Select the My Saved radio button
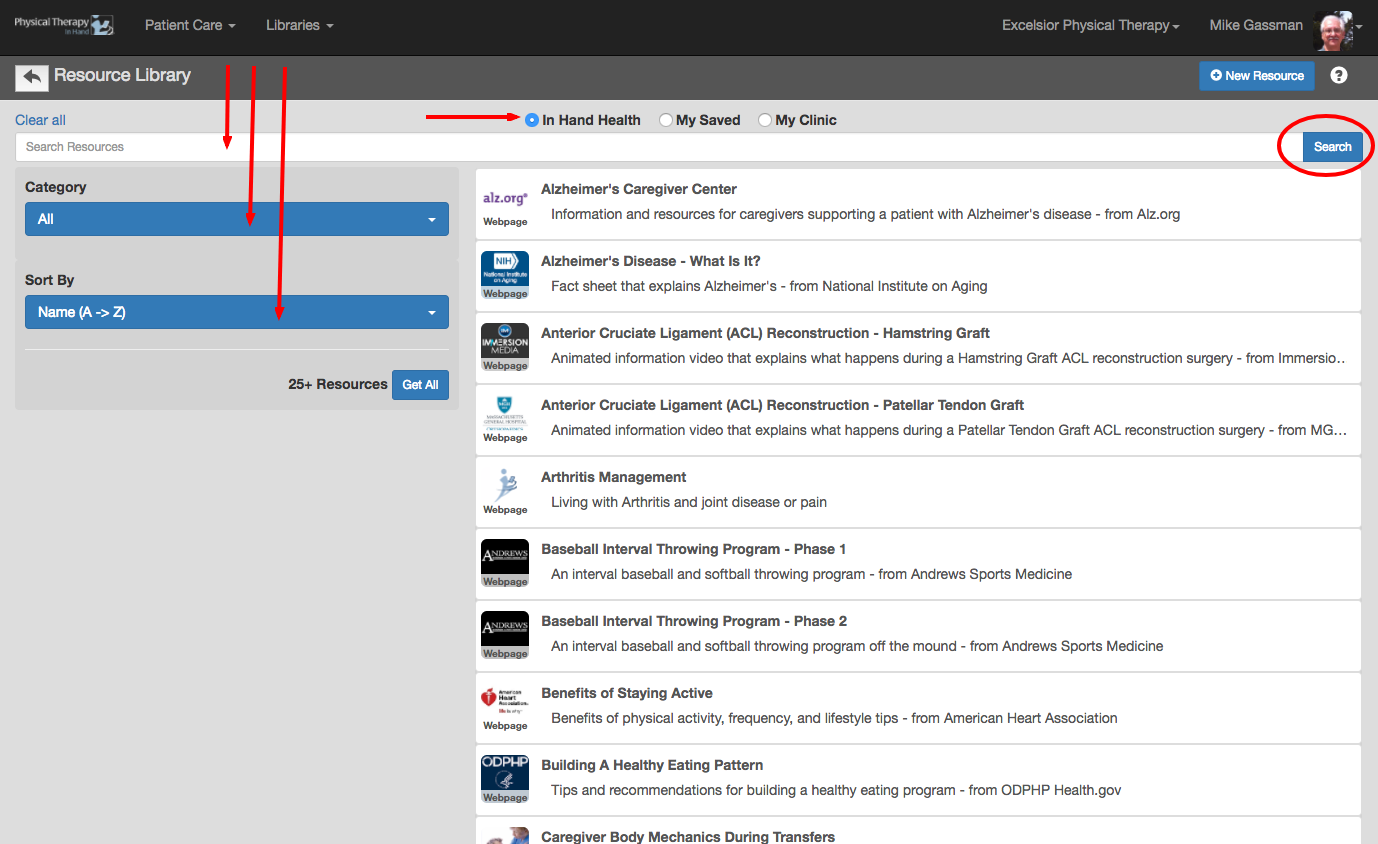Image resolution: width=1378 pixels, height=844 pixels. pos(666,120)
